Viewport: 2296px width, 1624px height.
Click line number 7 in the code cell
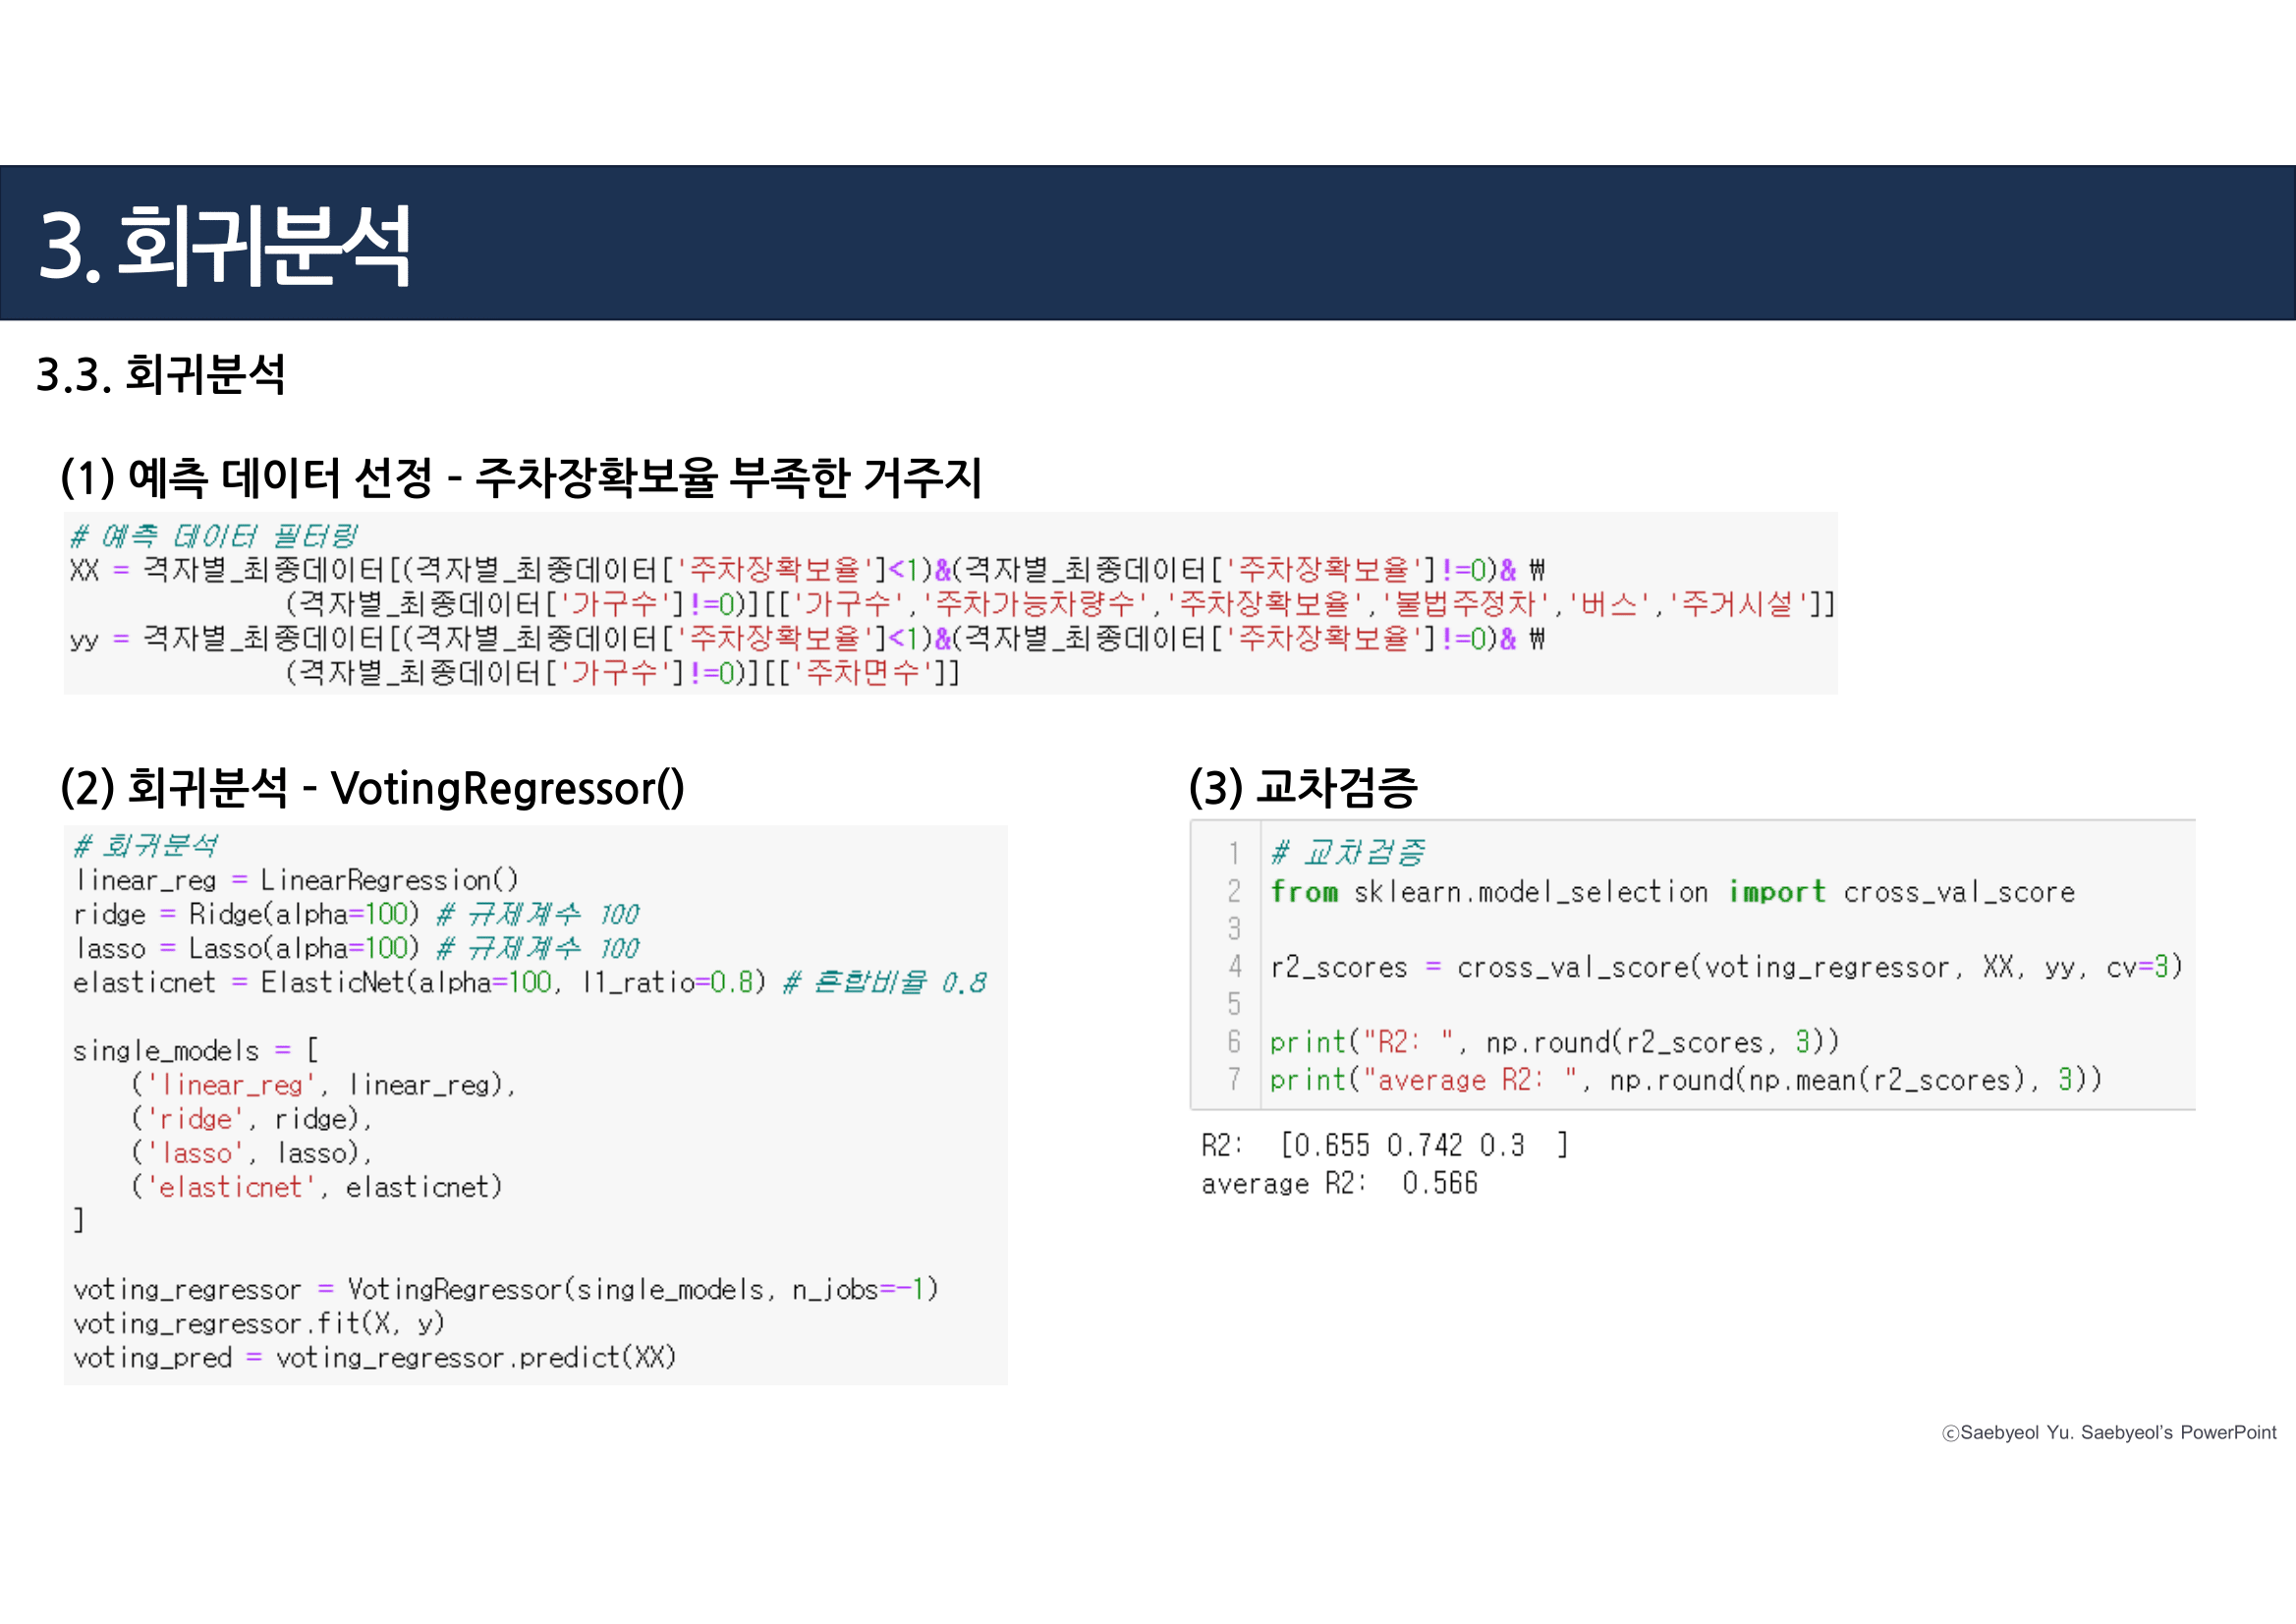1235,1080
